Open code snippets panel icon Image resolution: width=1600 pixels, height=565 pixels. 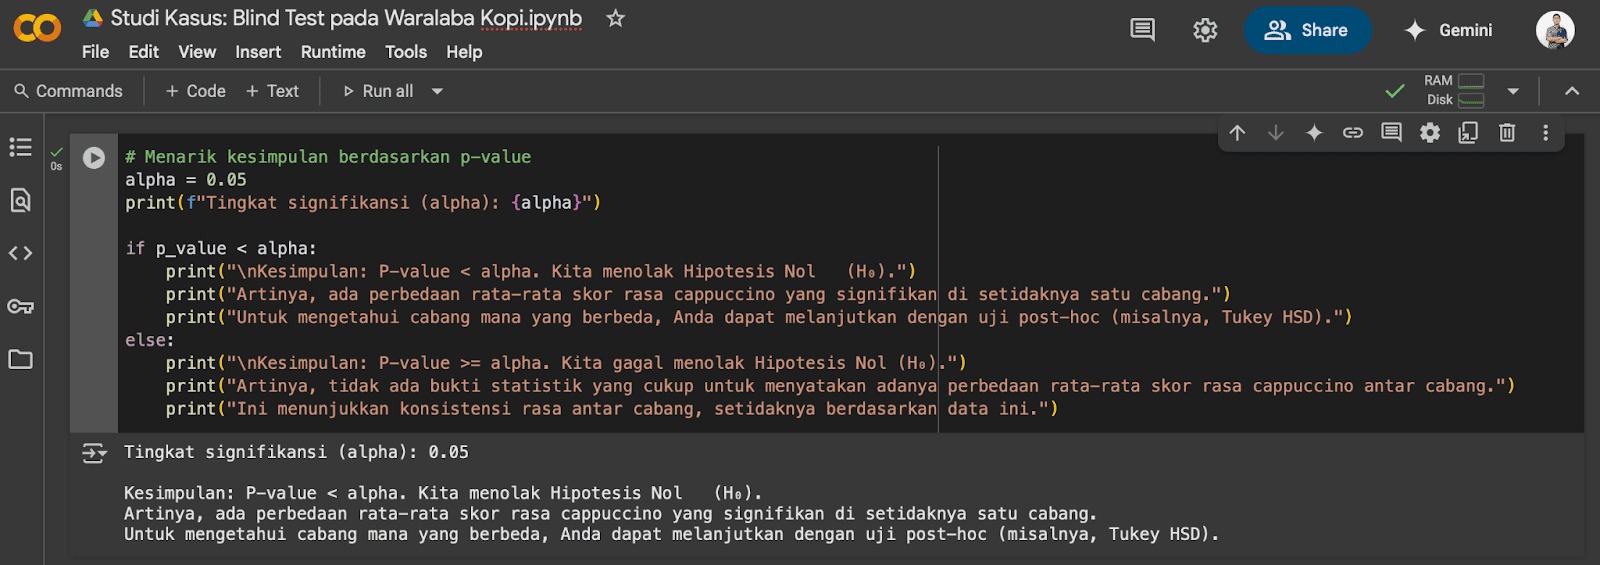[x=20, y=253]
